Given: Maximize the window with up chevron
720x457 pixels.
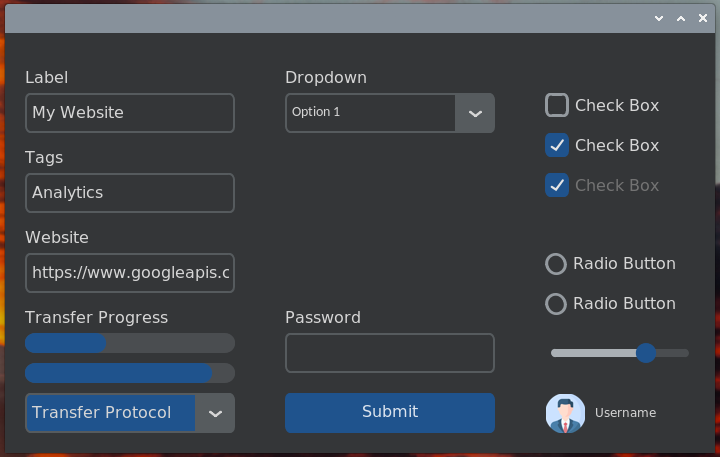Looking at the screenshot, I should click(x=681, y=18).
